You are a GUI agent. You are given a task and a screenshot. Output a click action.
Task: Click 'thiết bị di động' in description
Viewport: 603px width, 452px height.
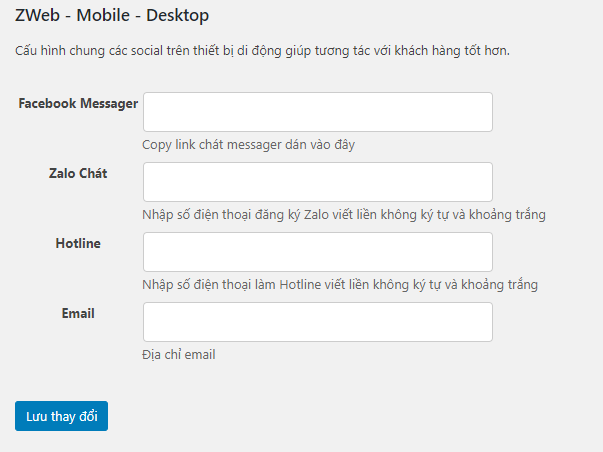click(237, 51)
